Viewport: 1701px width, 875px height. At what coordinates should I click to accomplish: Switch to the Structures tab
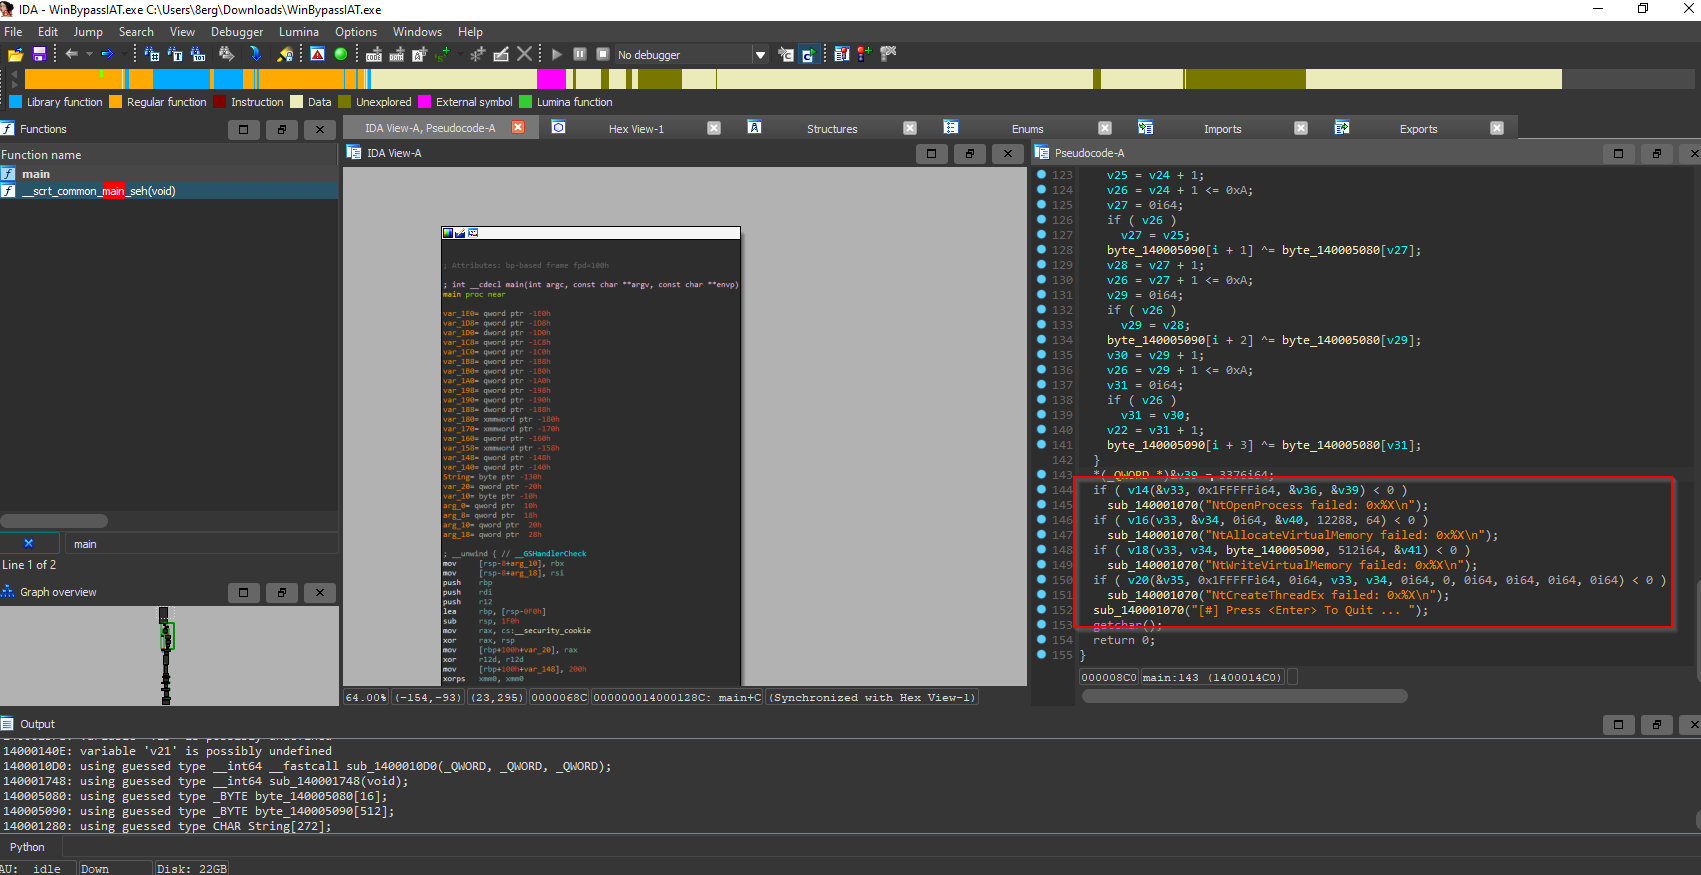(x=832, y=128)
